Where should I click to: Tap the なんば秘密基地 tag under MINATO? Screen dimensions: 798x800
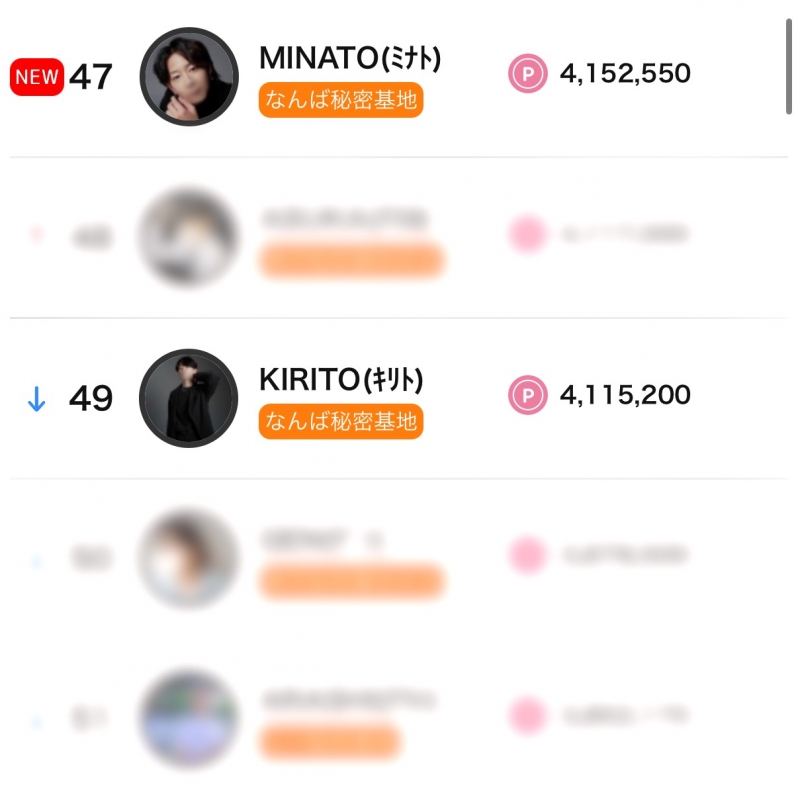(341, 100)
